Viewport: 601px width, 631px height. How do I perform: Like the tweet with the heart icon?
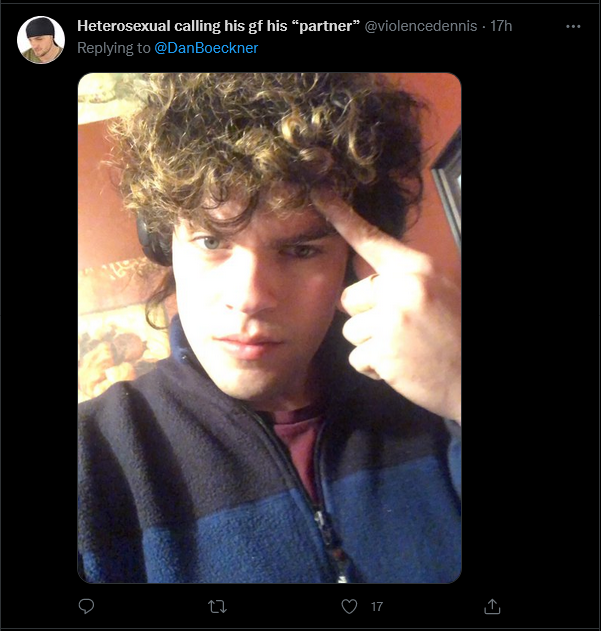coord(349,606)
